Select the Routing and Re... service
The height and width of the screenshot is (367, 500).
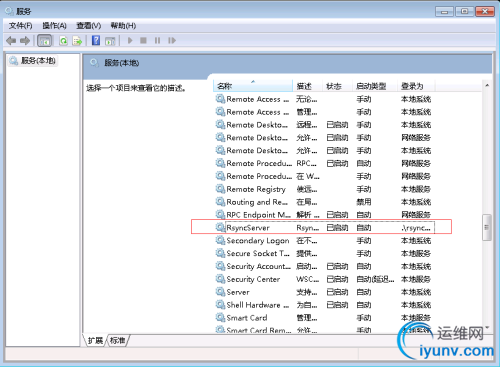click(323, 202)
